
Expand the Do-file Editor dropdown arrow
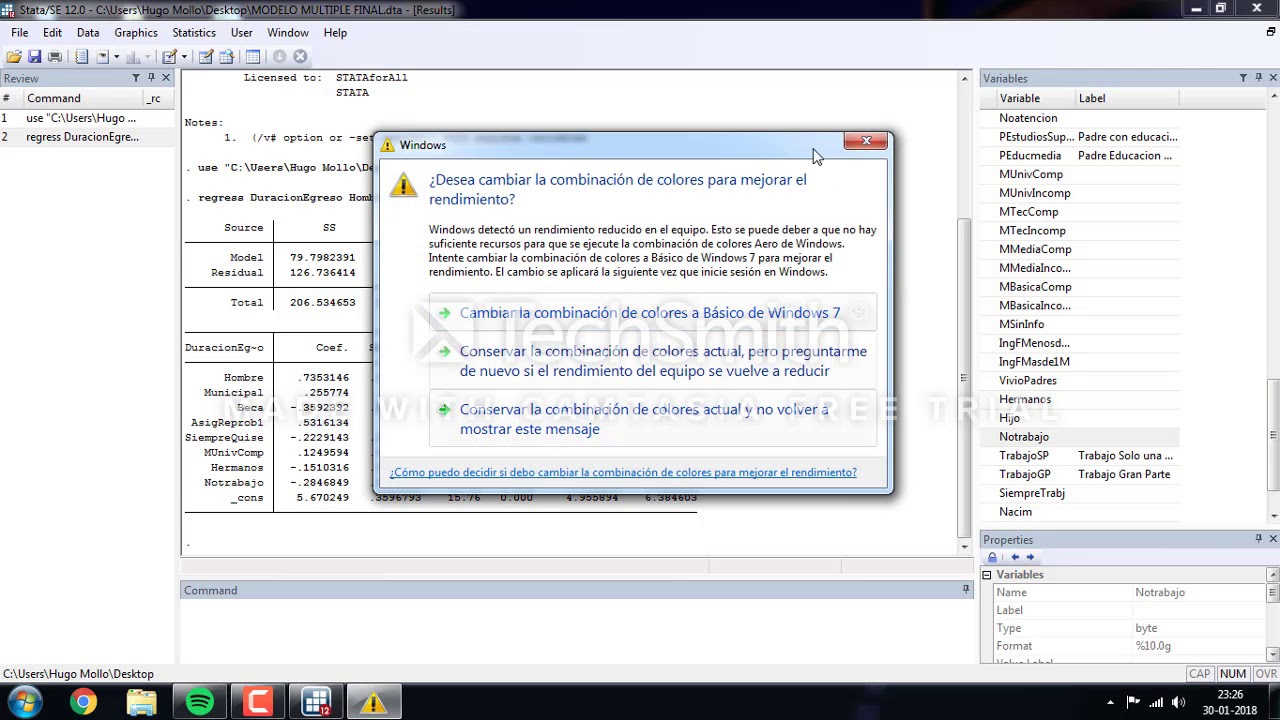point(184,57)
